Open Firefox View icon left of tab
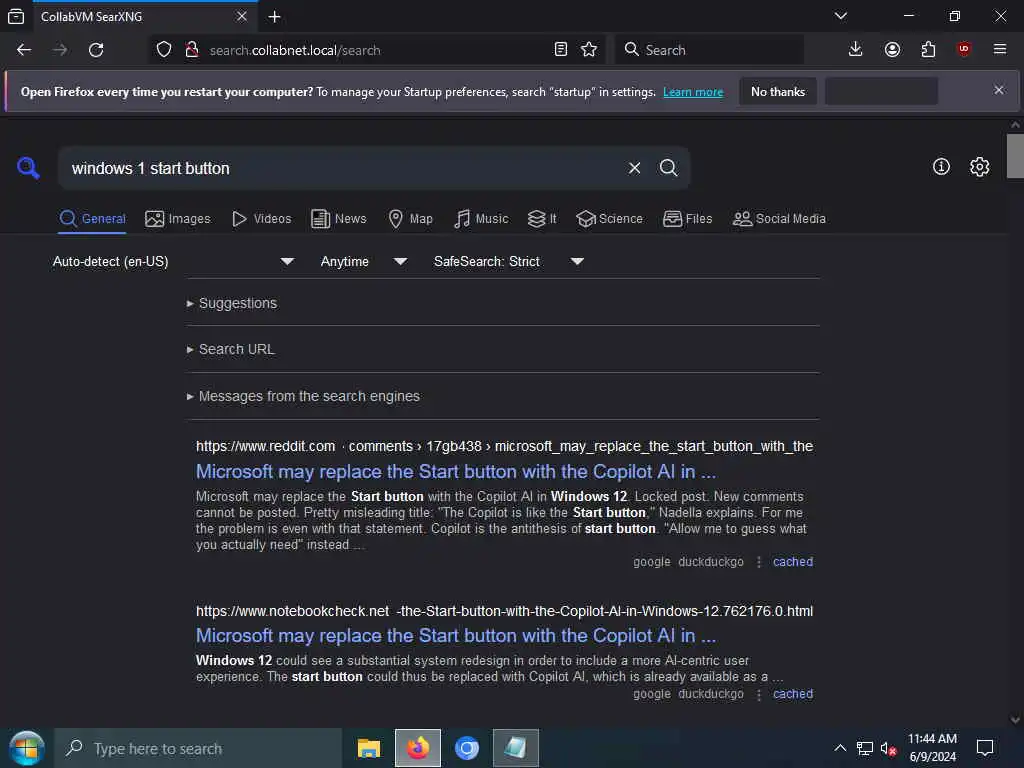1024x768 pixels. click(16, 16)
